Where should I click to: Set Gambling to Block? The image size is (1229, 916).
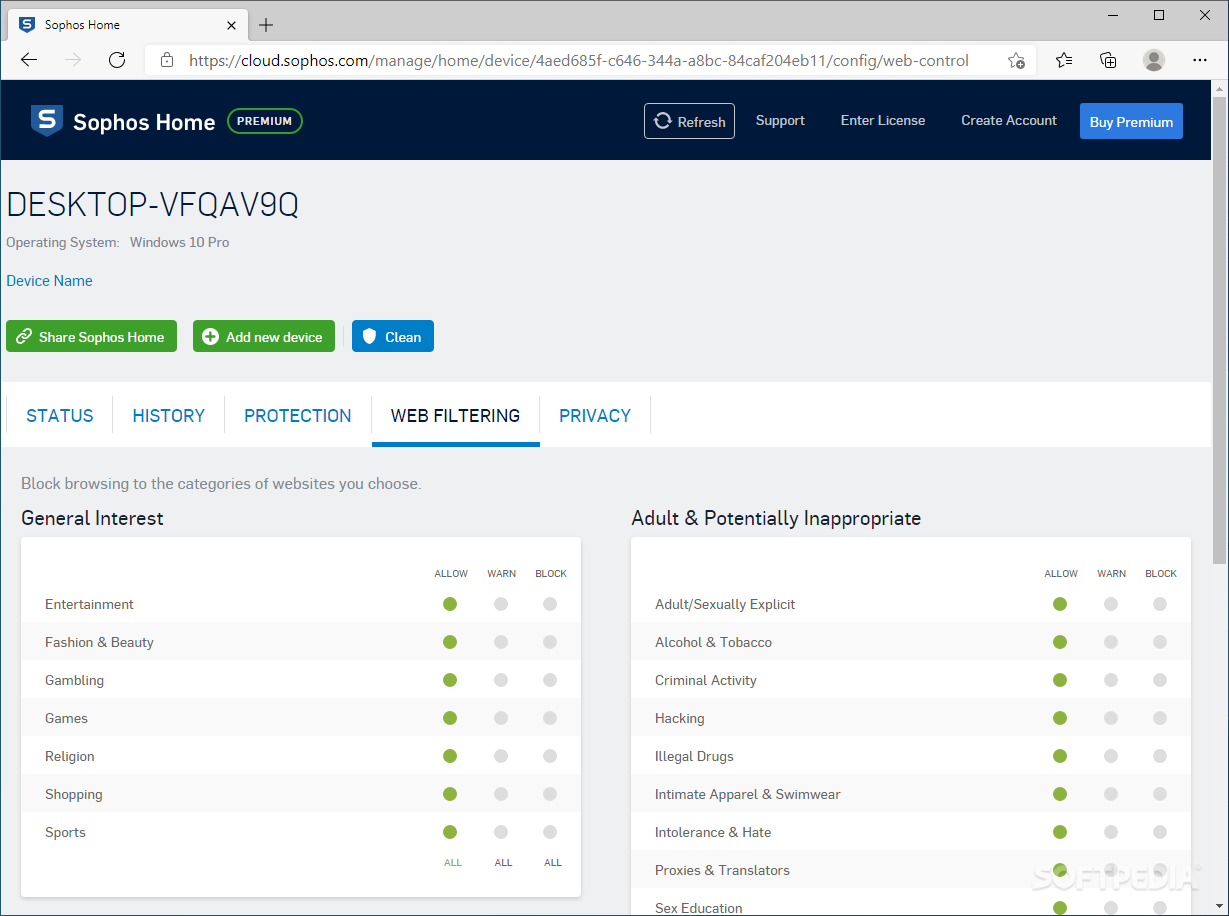[x=550, y=680]
